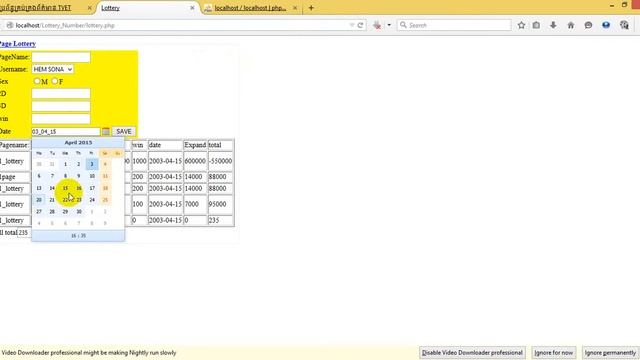
Task: Switch to the TVET tab
Action: pos(45,8)
